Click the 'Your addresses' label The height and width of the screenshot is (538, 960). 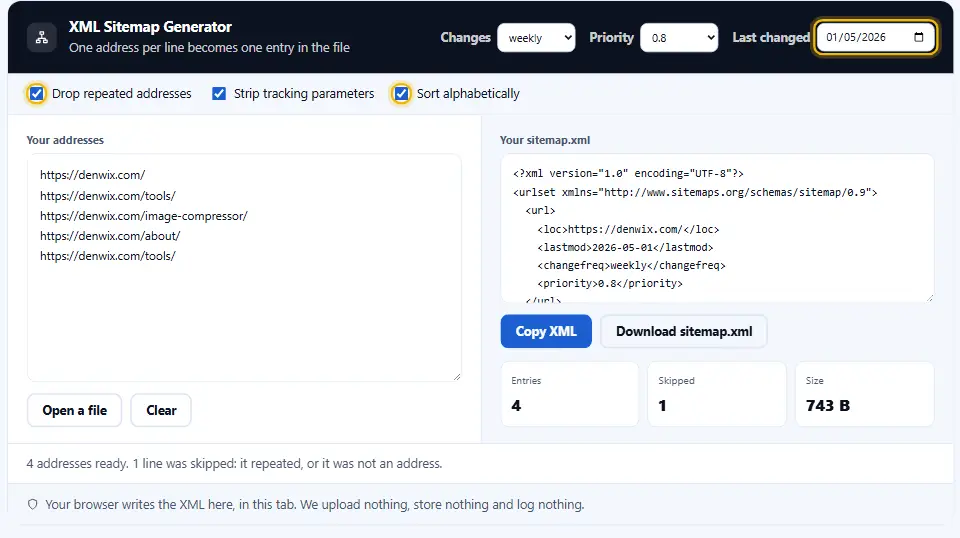coord(65,140)
